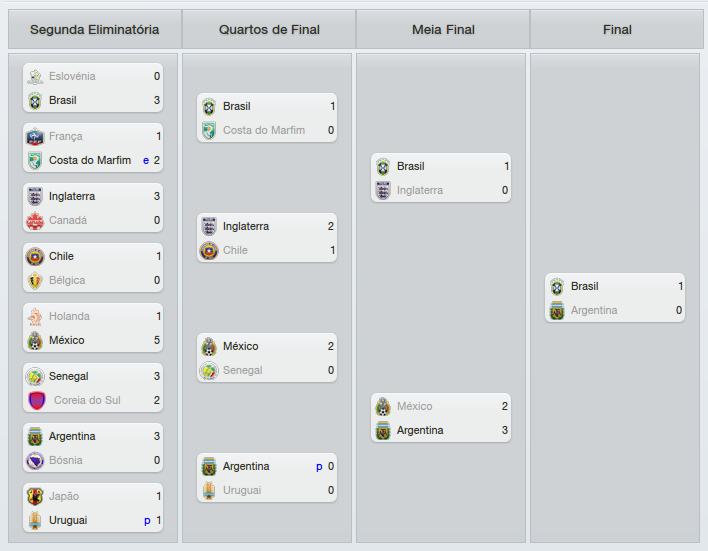
Task: Click the Brasil crest in the Final
Action: tap(557, 286)
